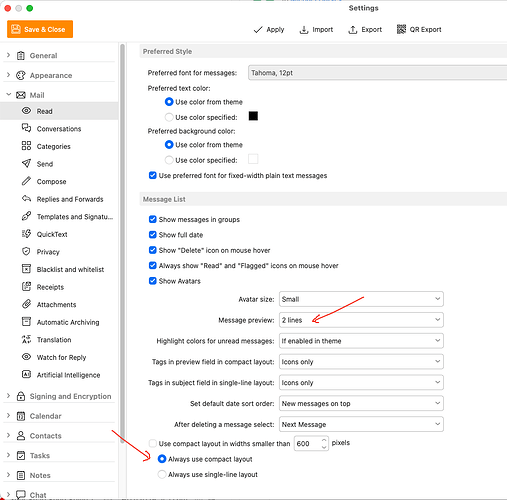Disable the Show Avatars checkbox
Screen dimensions: 507x500
coord(153,281)
